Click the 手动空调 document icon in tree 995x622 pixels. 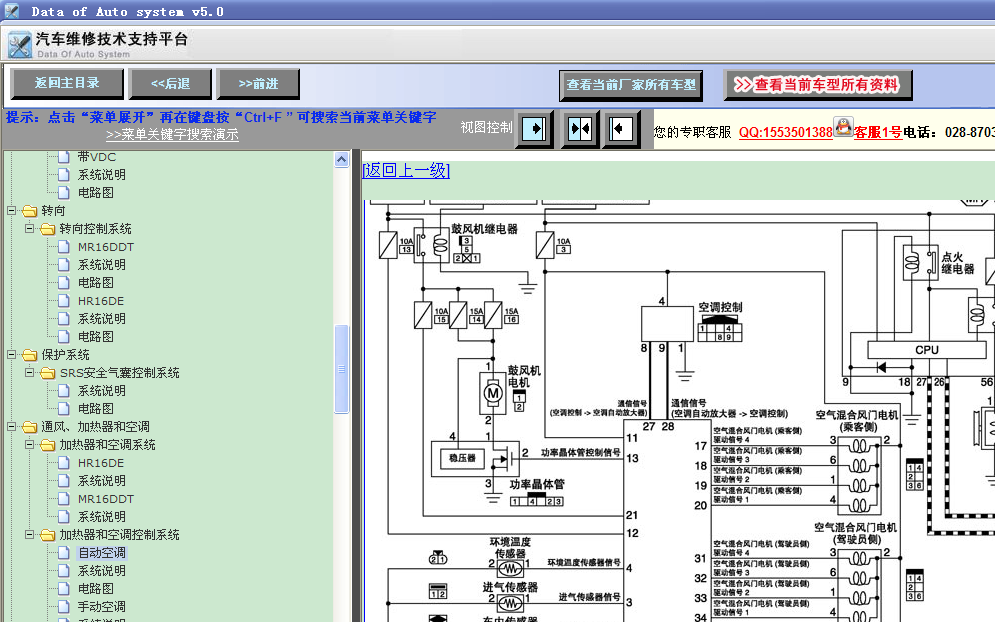pyautogui.click(x=63, y=607)
